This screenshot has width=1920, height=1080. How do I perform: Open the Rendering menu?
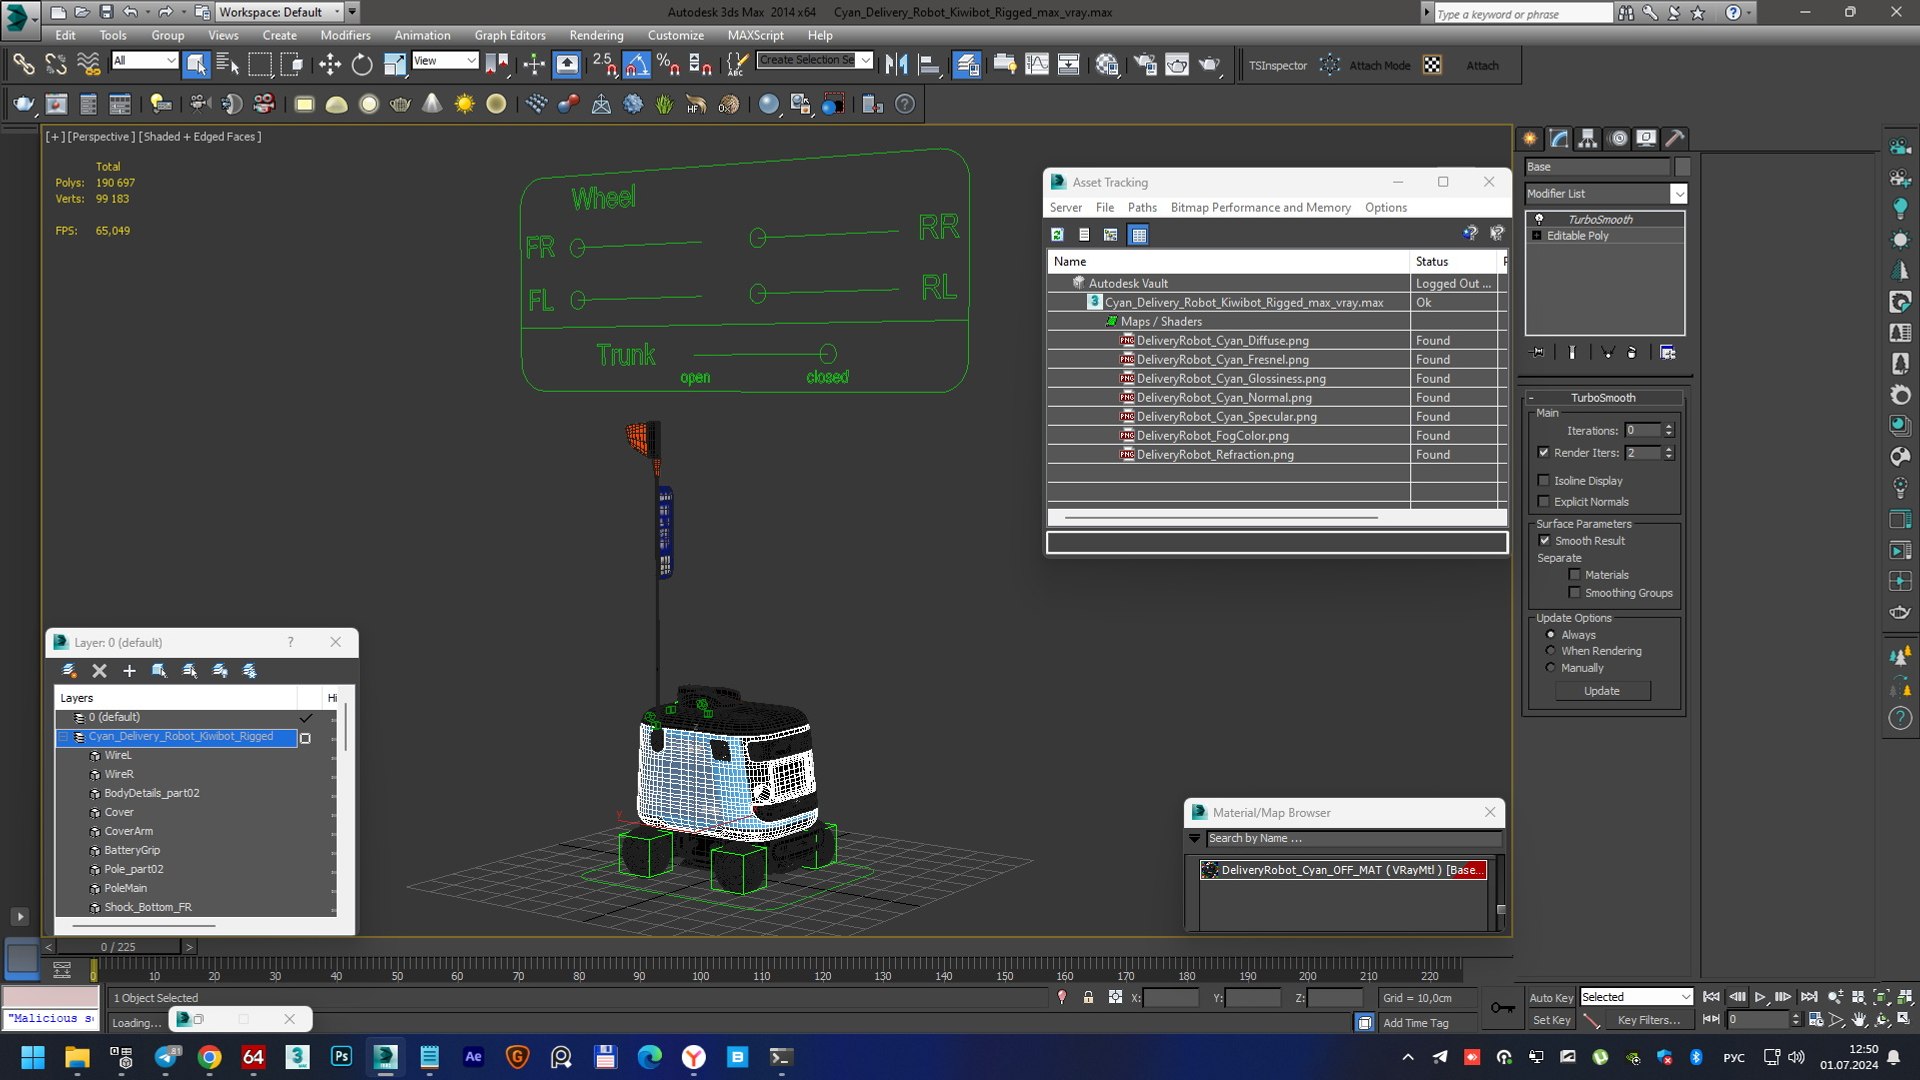click(x=596, y=35)
